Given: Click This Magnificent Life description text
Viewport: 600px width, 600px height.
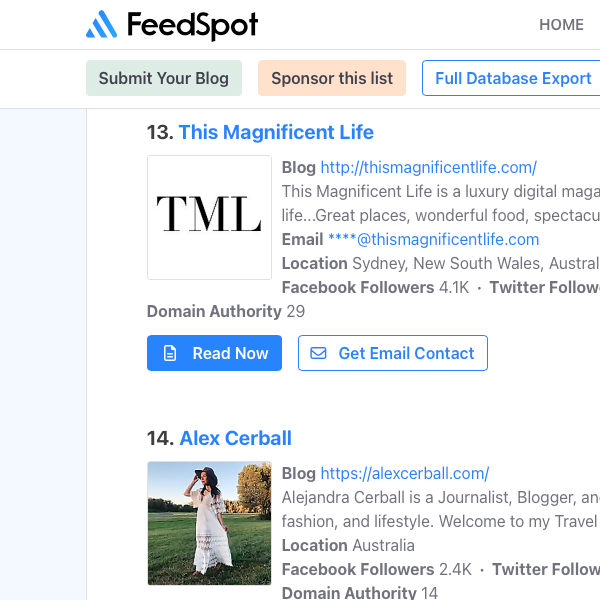Looking at the screenshot, I should coord(440,203).
